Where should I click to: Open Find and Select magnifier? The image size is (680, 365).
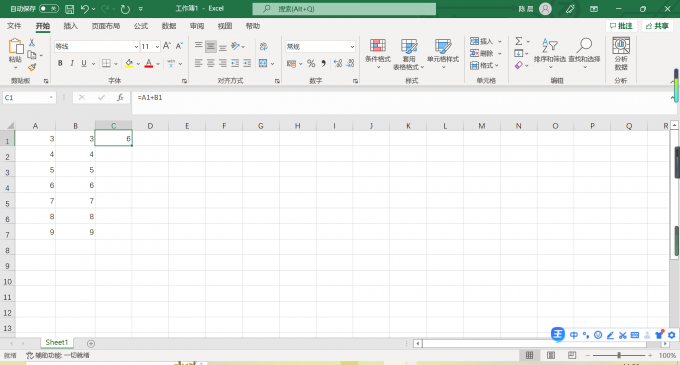(584, 53)
